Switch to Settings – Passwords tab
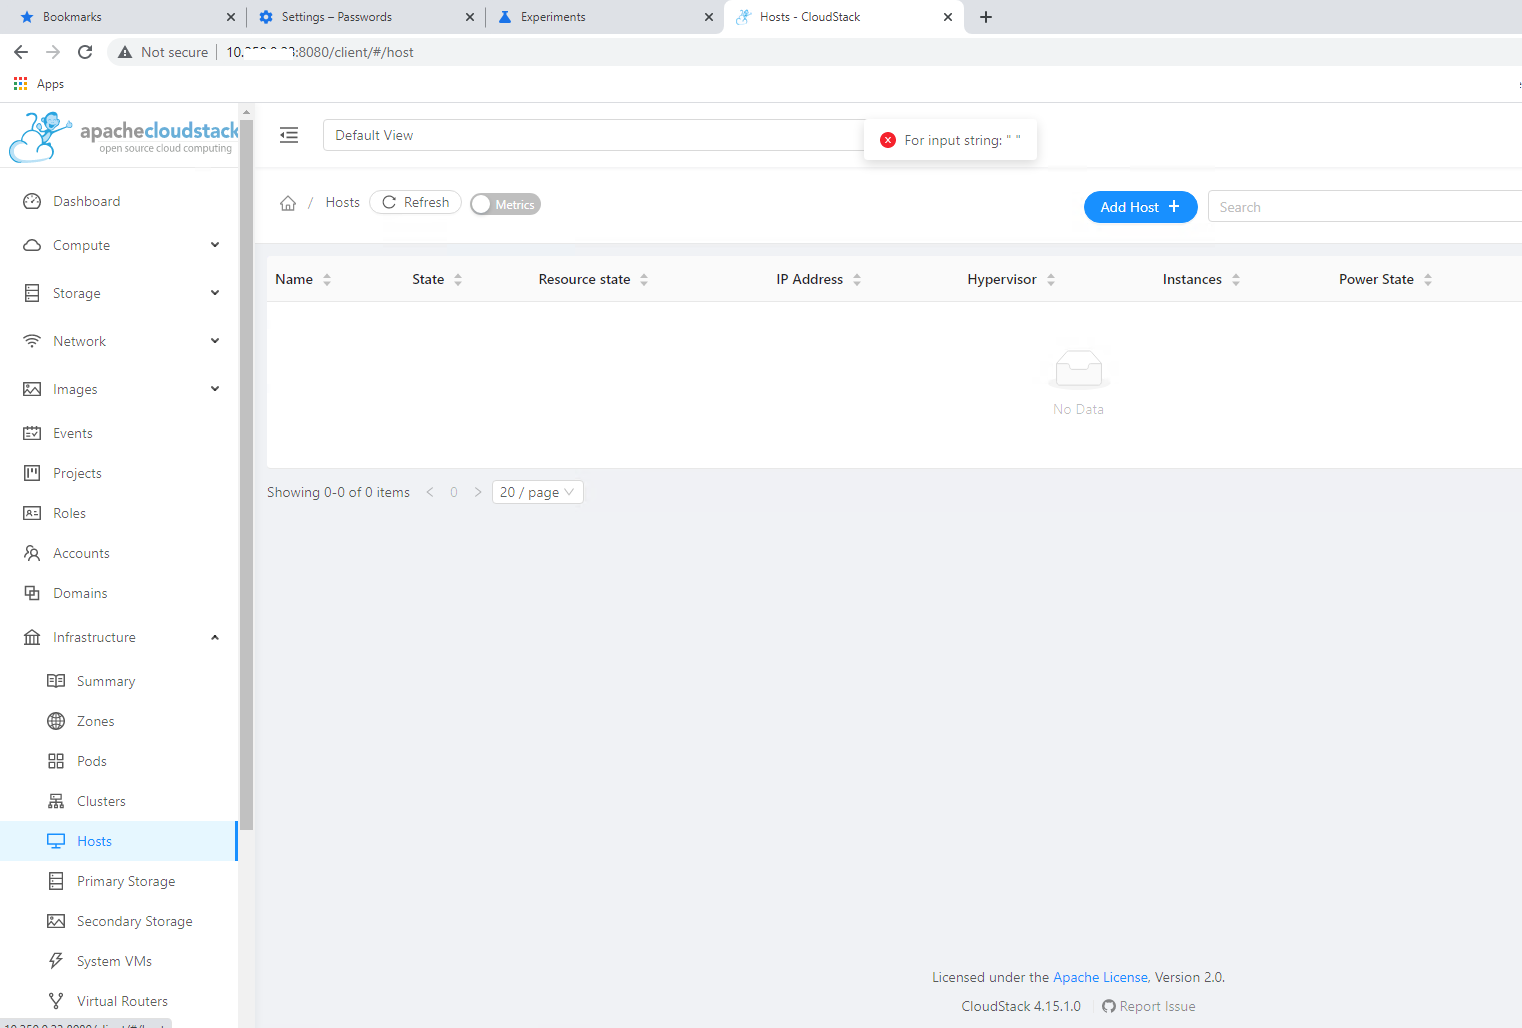Screen dimensions: 1522x1028 (x=365, y=17)
